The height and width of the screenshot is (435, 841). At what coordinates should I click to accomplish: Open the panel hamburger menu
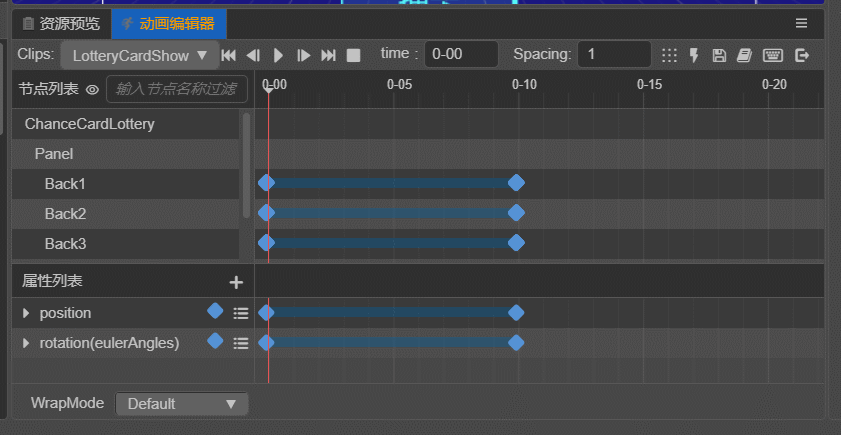pos(801,23)
